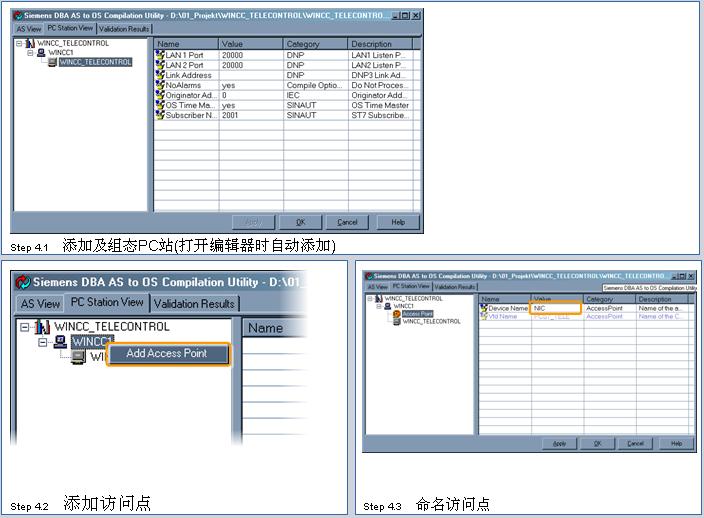Click the Link Address row icon in Step 4.1 window
Image resolution: width=704 pixels, height=518 pixels.
(x=160, y=75)
